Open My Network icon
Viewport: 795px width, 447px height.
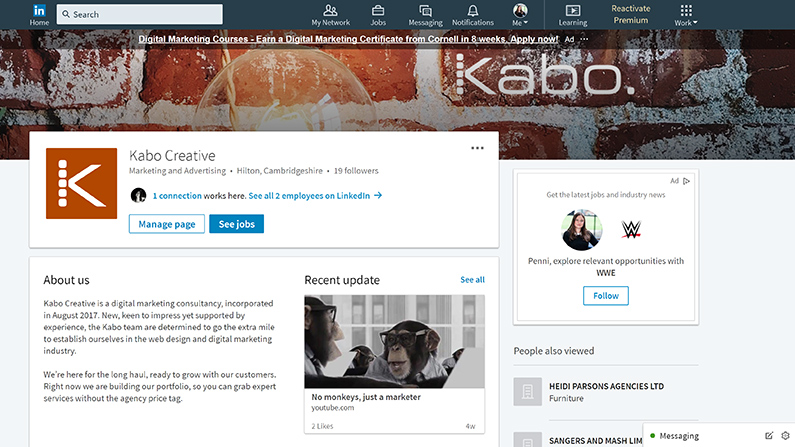click(331, 11)
